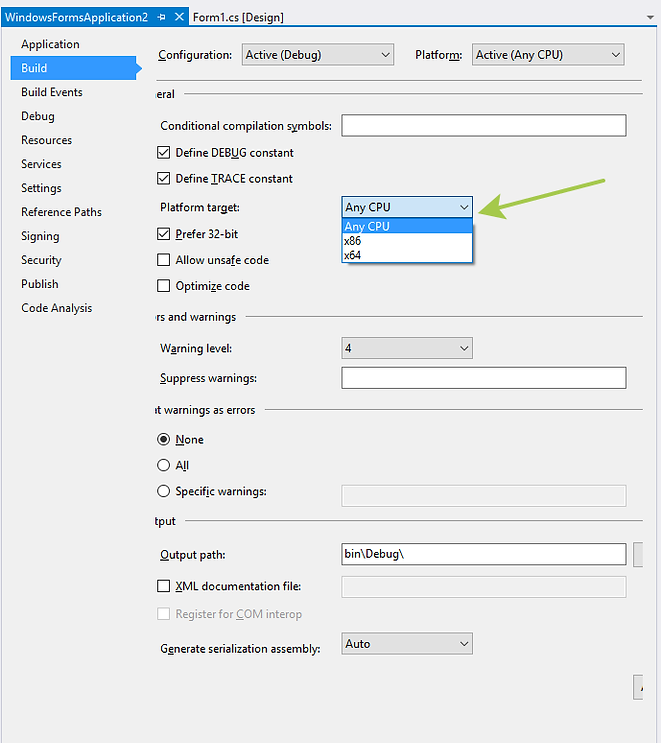
Task: Open the Platform dropdown
Action: [x=548, y=55]
